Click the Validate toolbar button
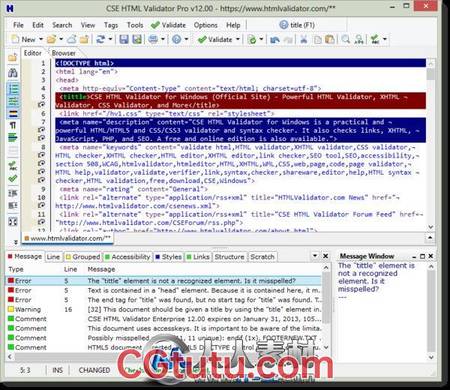 215,39
